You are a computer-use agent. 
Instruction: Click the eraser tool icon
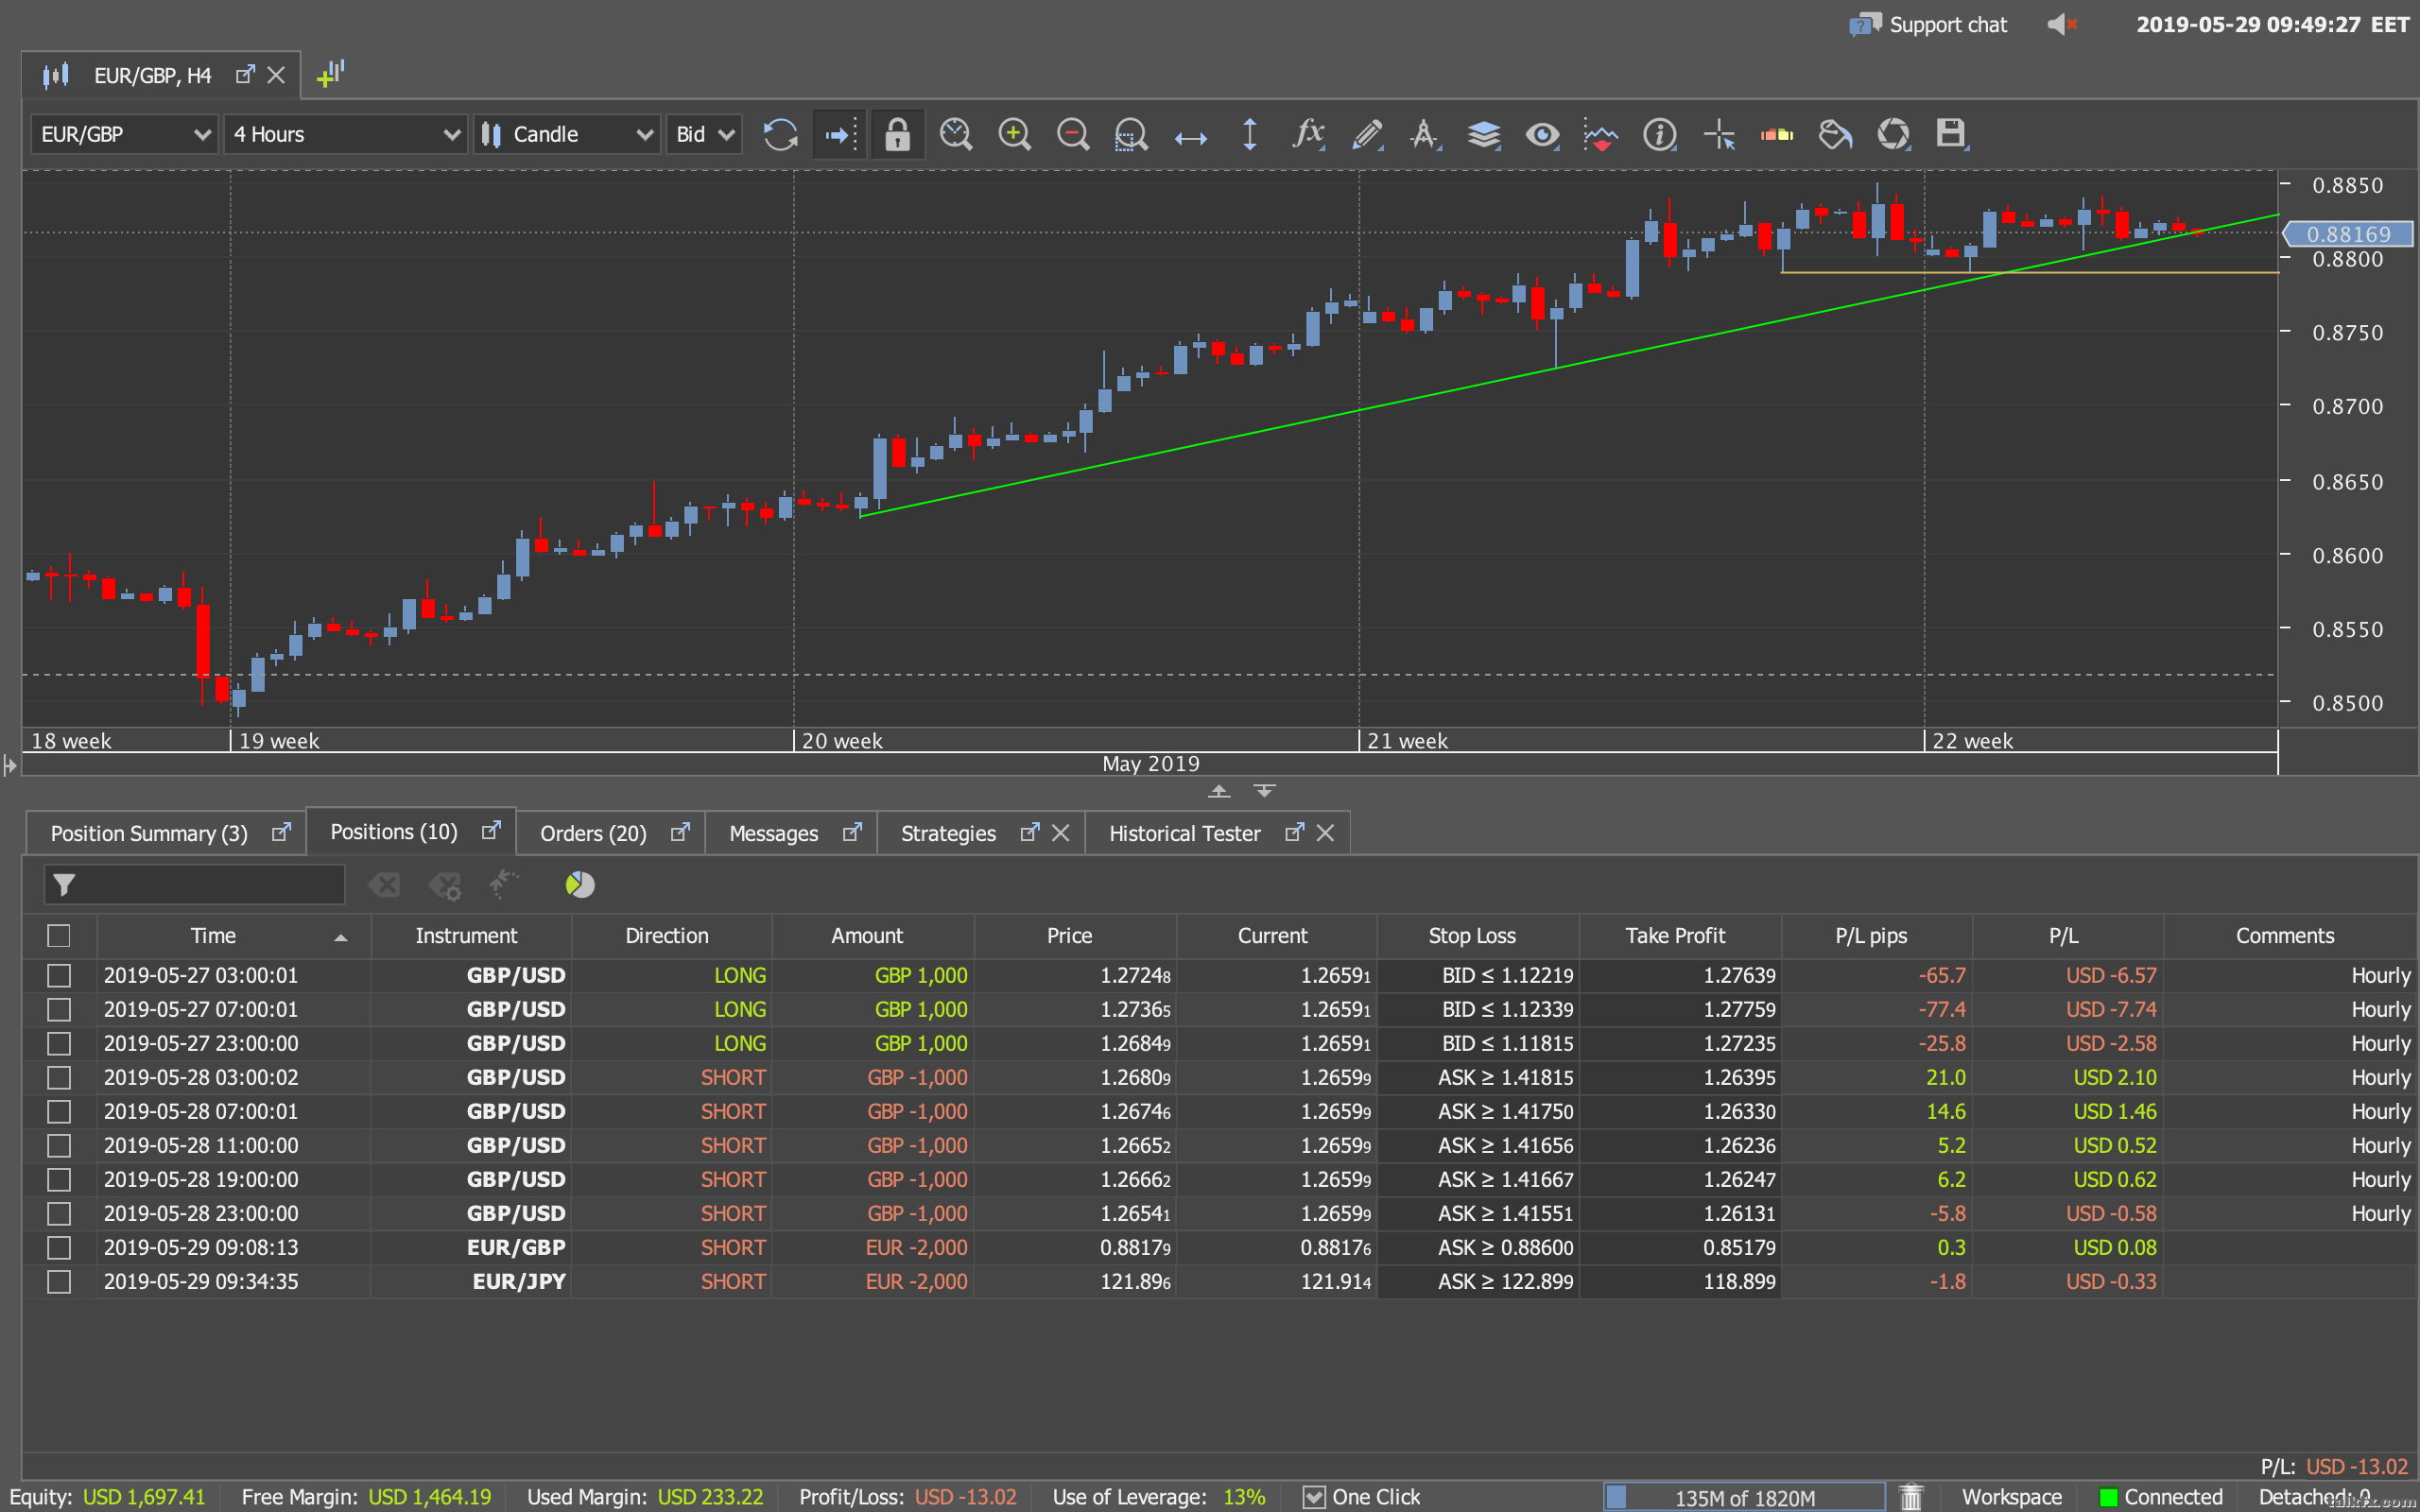click(1777, 135)
